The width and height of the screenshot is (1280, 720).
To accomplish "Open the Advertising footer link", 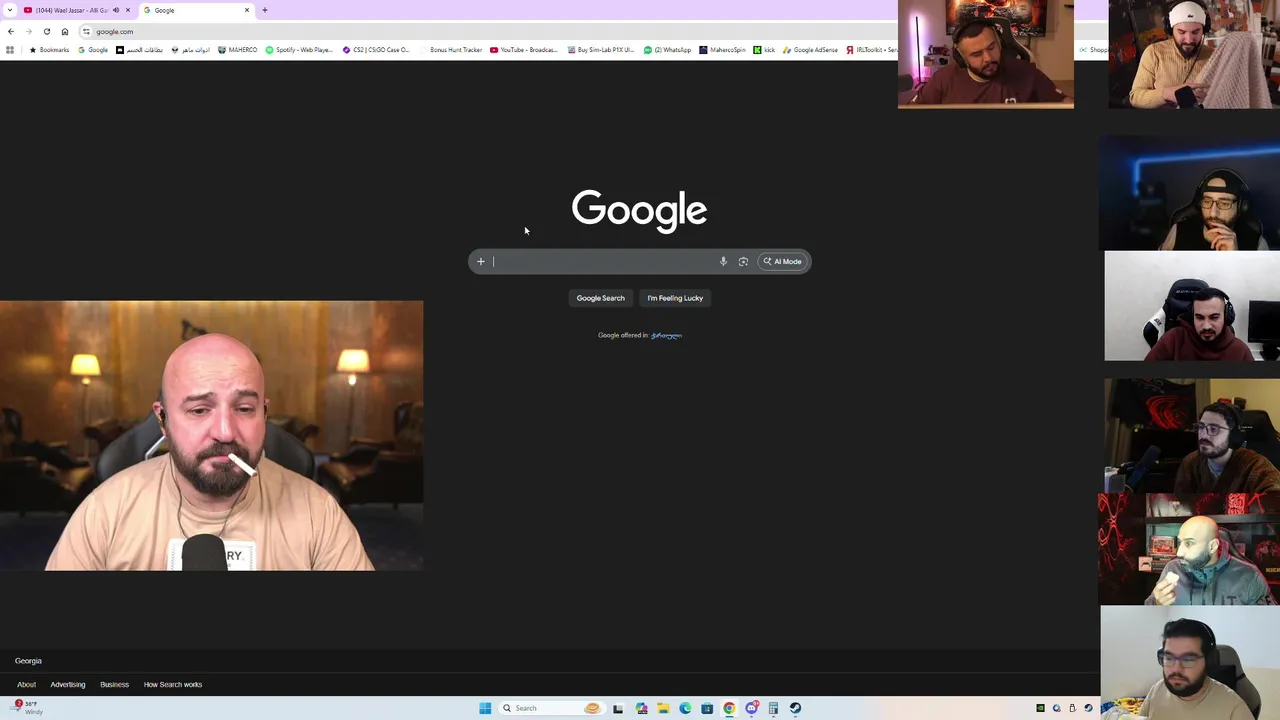I will (68, 685).
